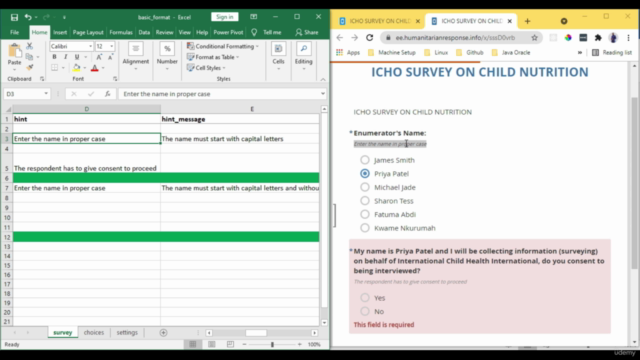Open the settings worksheet tab

click(x=127, y=333)
